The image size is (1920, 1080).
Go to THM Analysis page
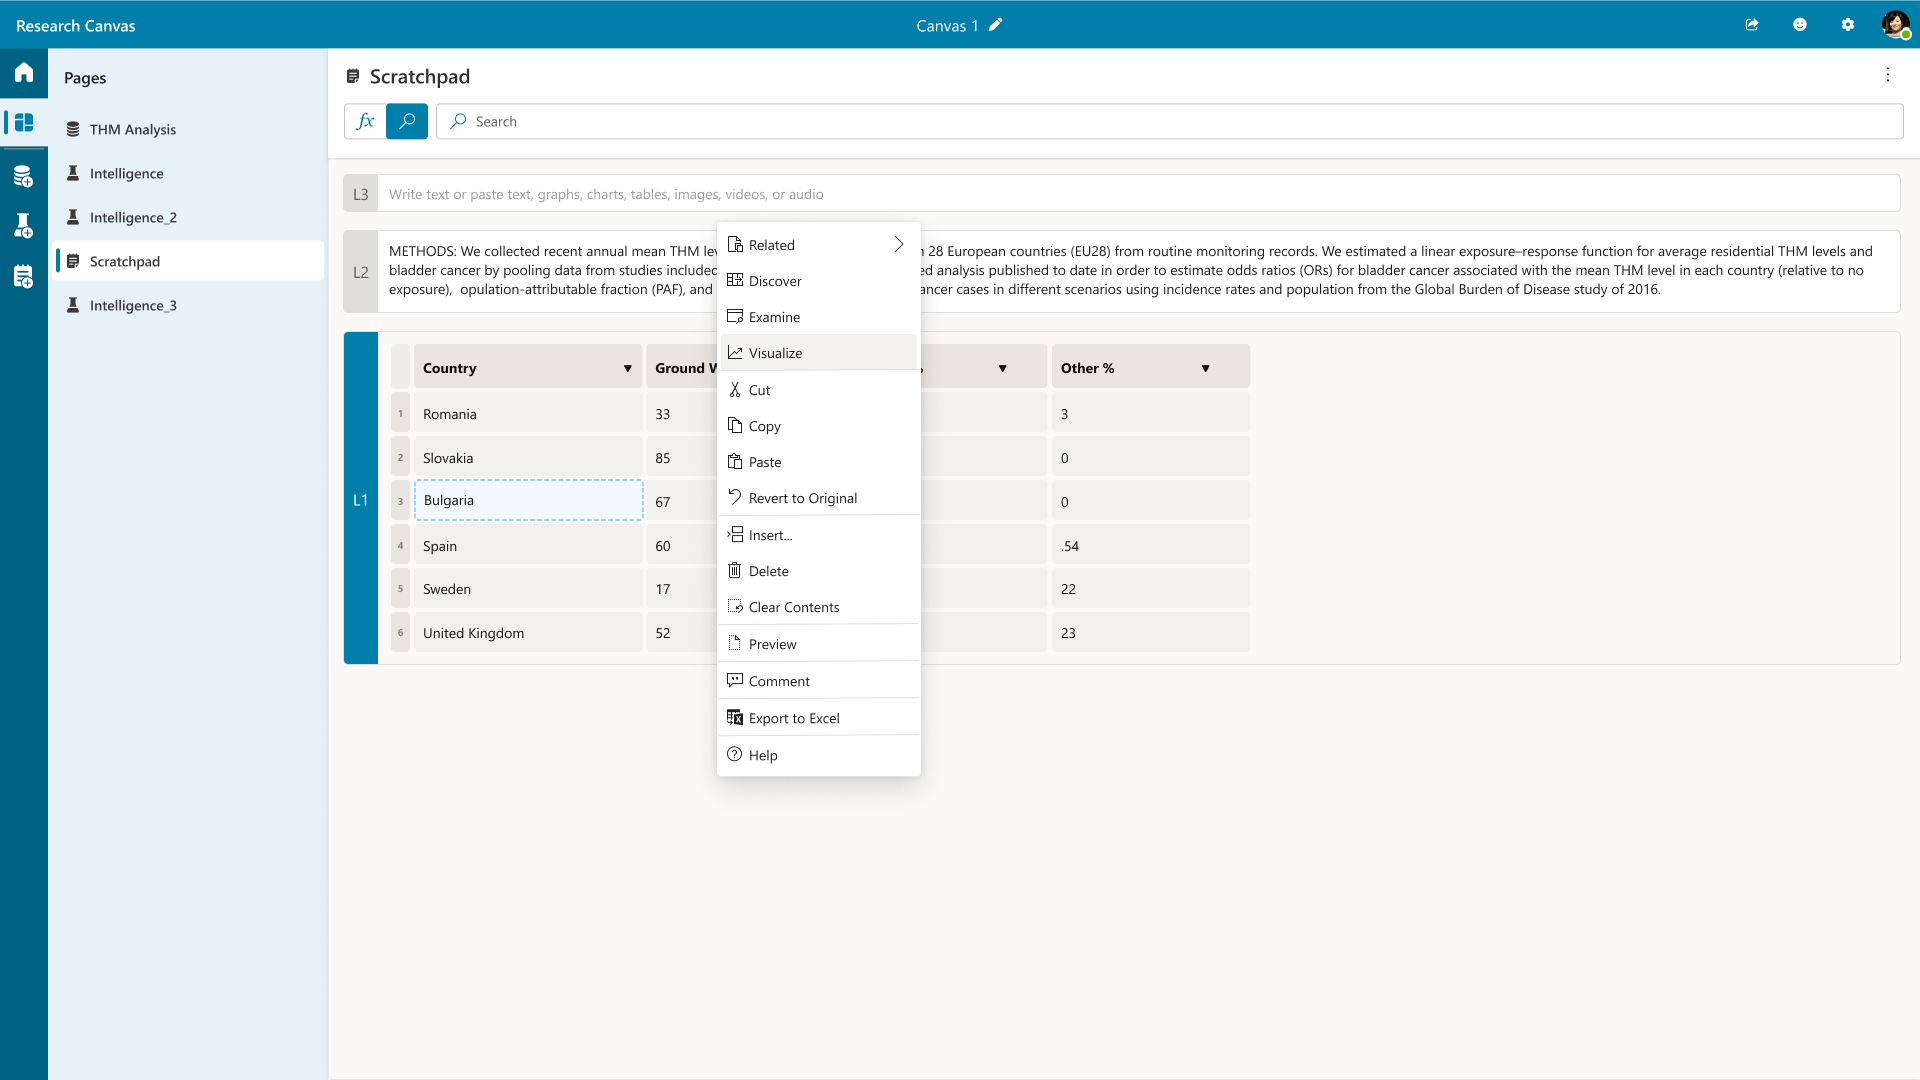[x=132, y=129]
